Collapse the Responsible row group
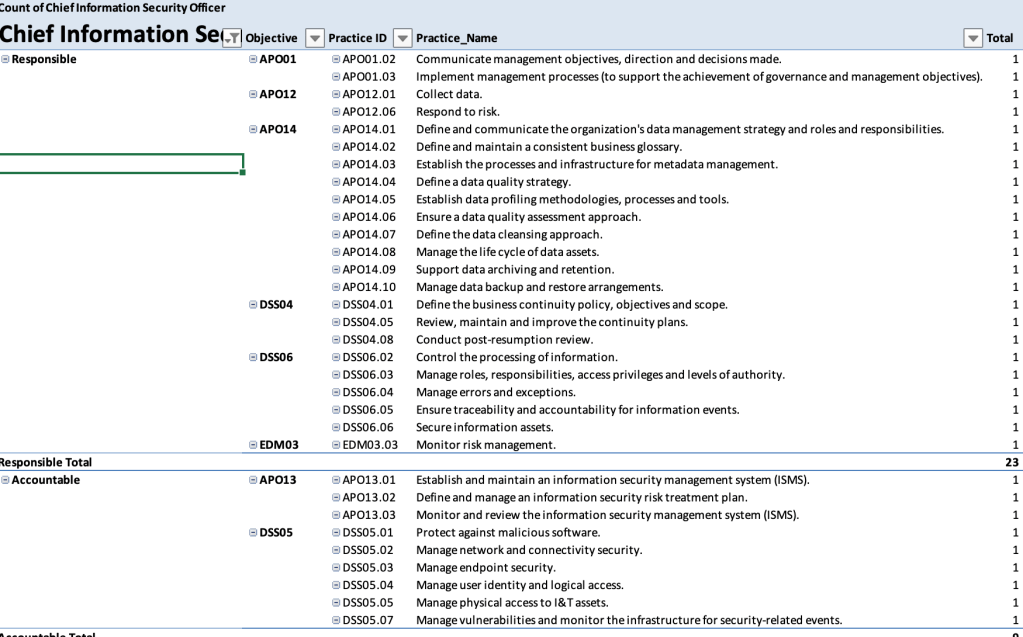 click(6, 60)
